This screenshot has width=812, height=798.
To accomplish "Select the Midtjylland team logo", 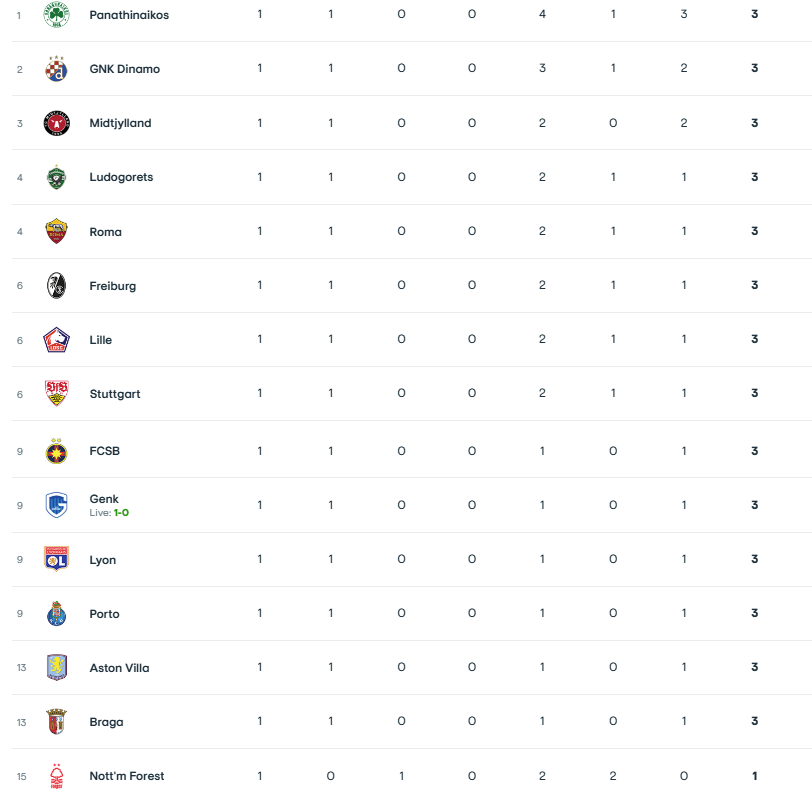I will tap(56, 123).
